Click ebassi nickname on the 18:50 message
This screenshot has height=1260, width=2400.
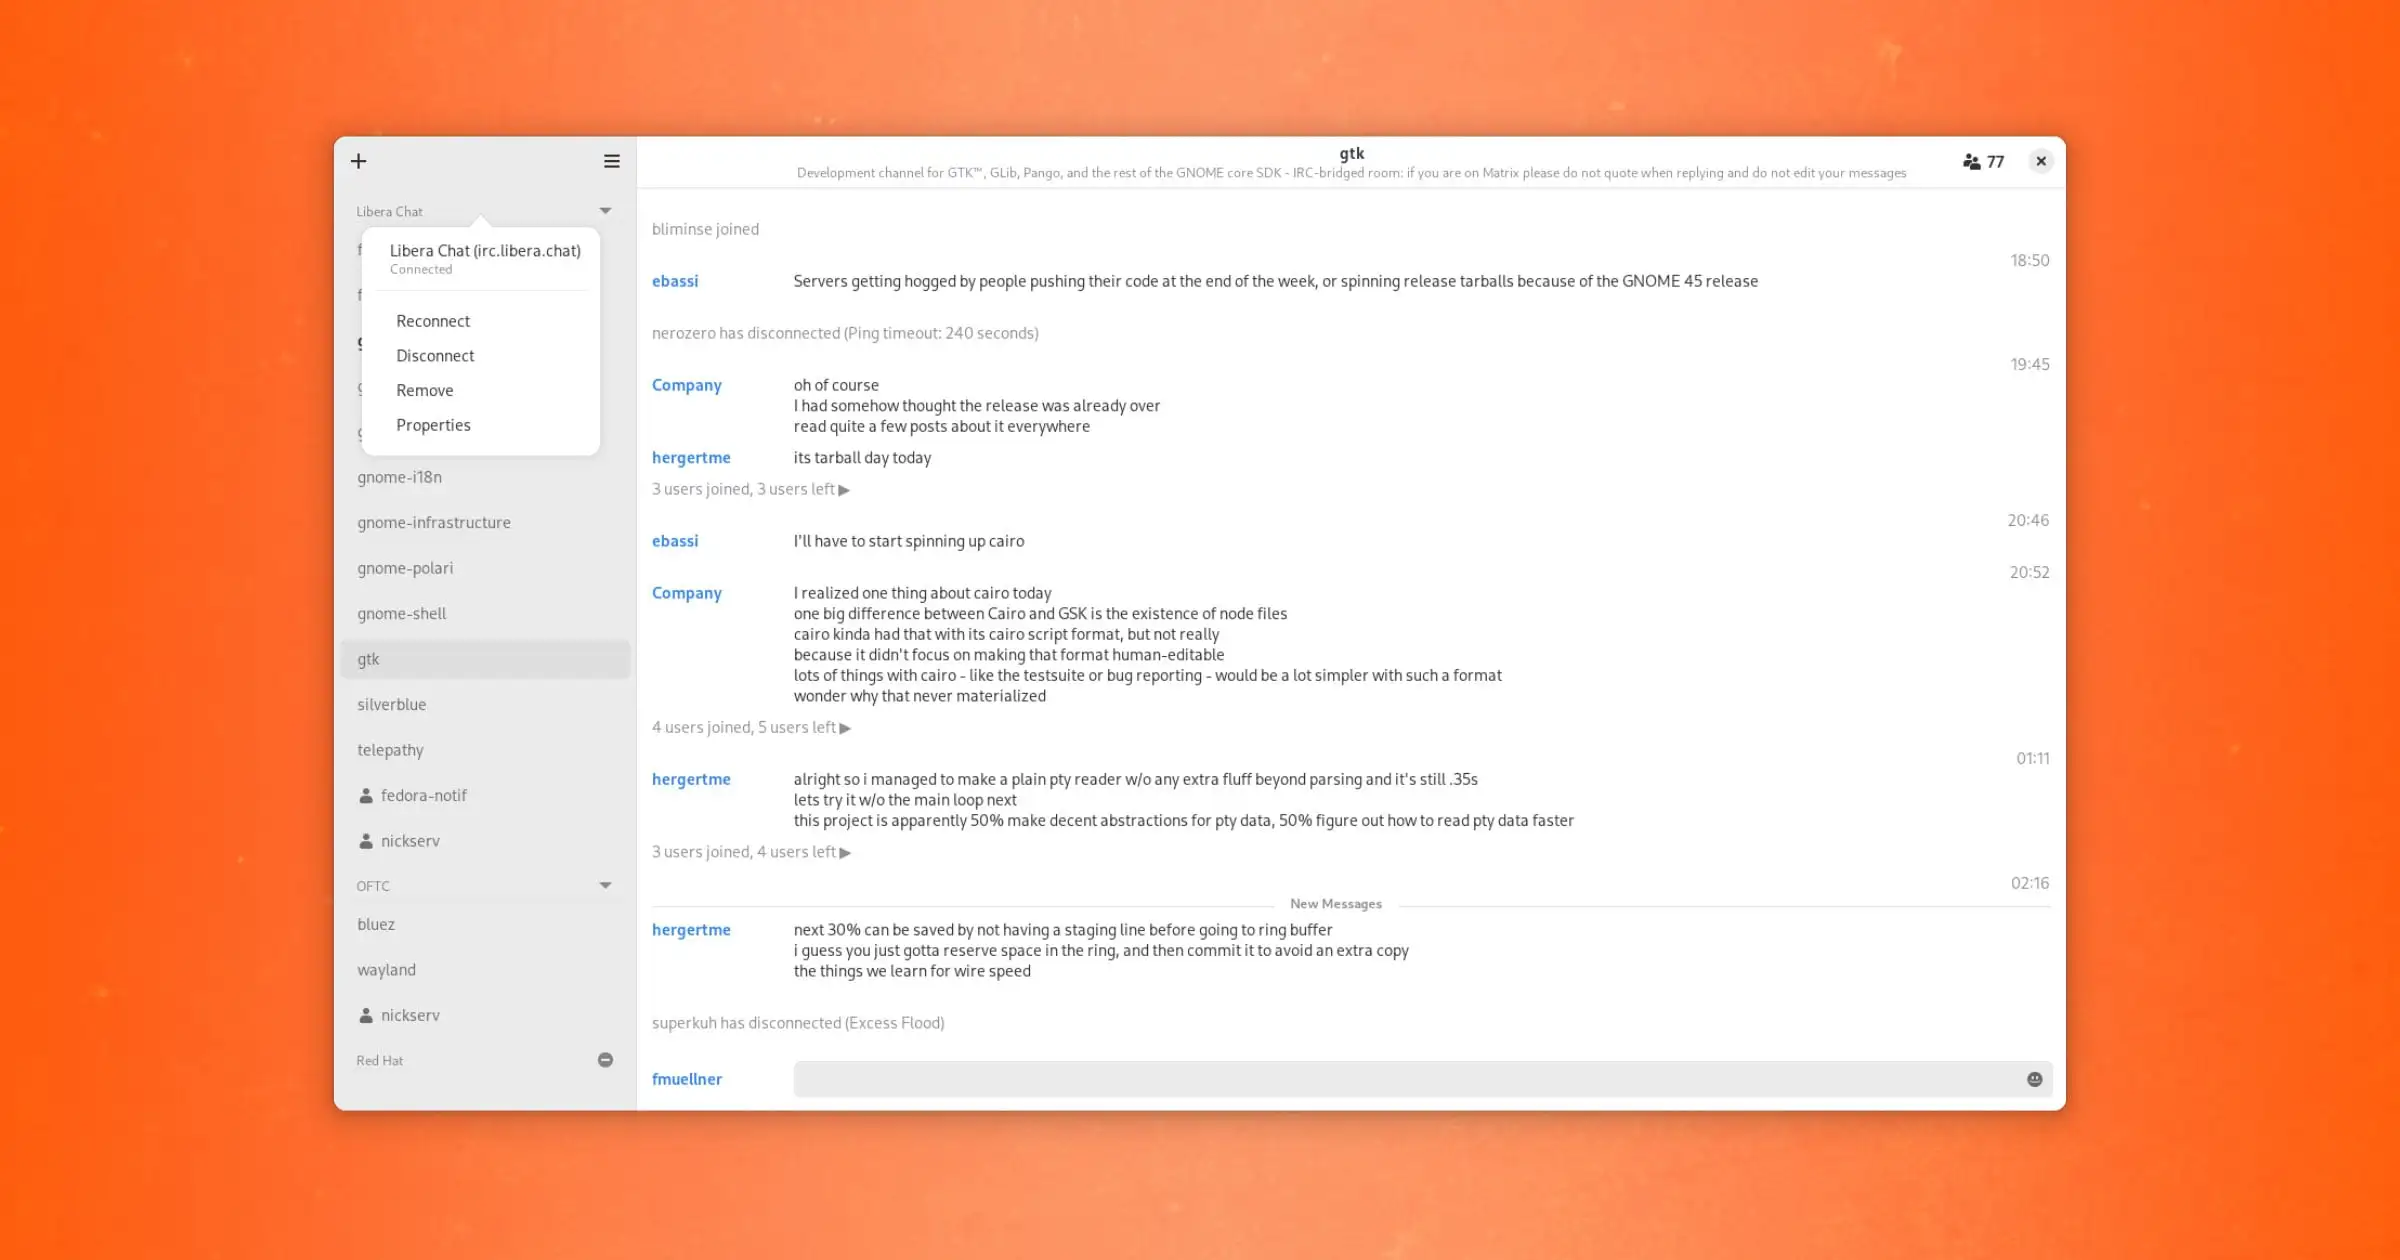tap(675, 281)
